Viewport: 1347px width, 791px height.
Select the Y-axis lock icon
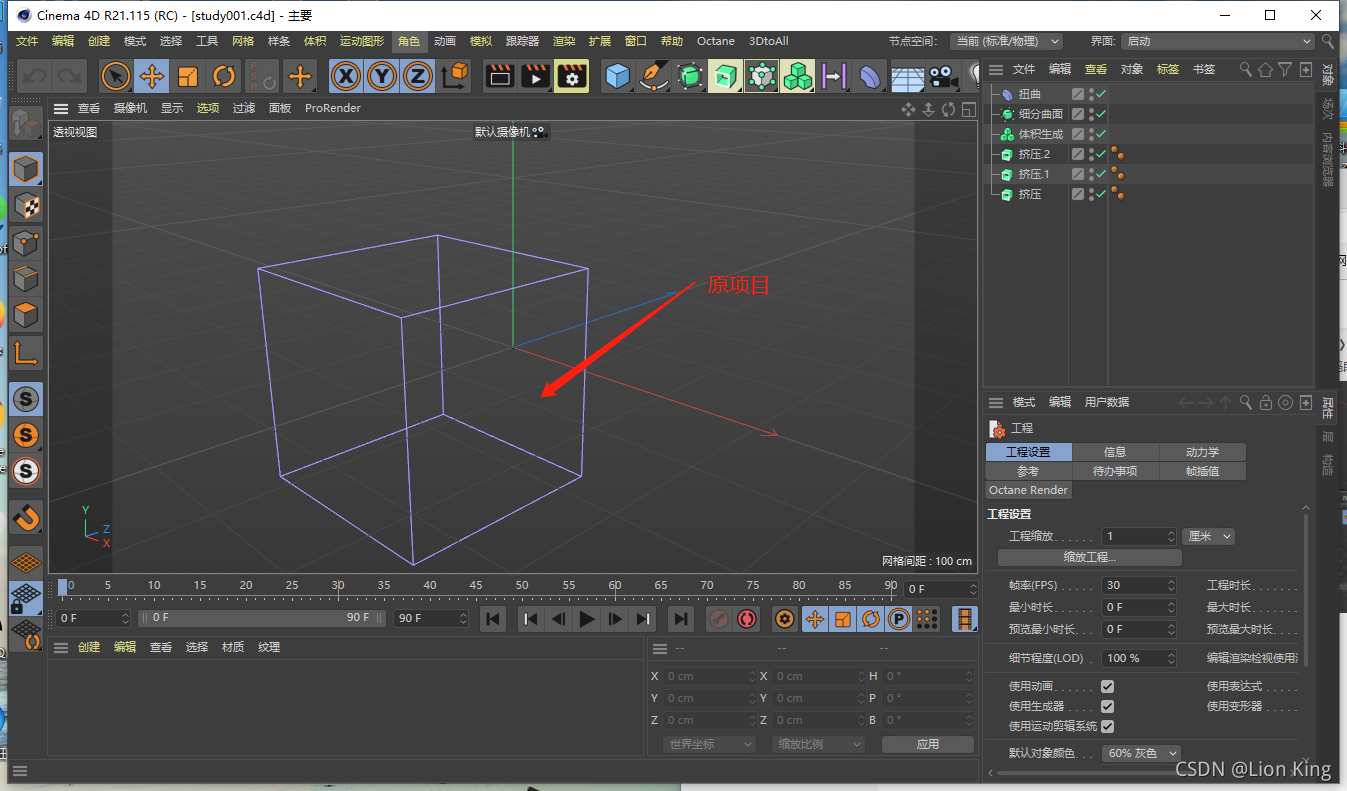coord(381,76)
